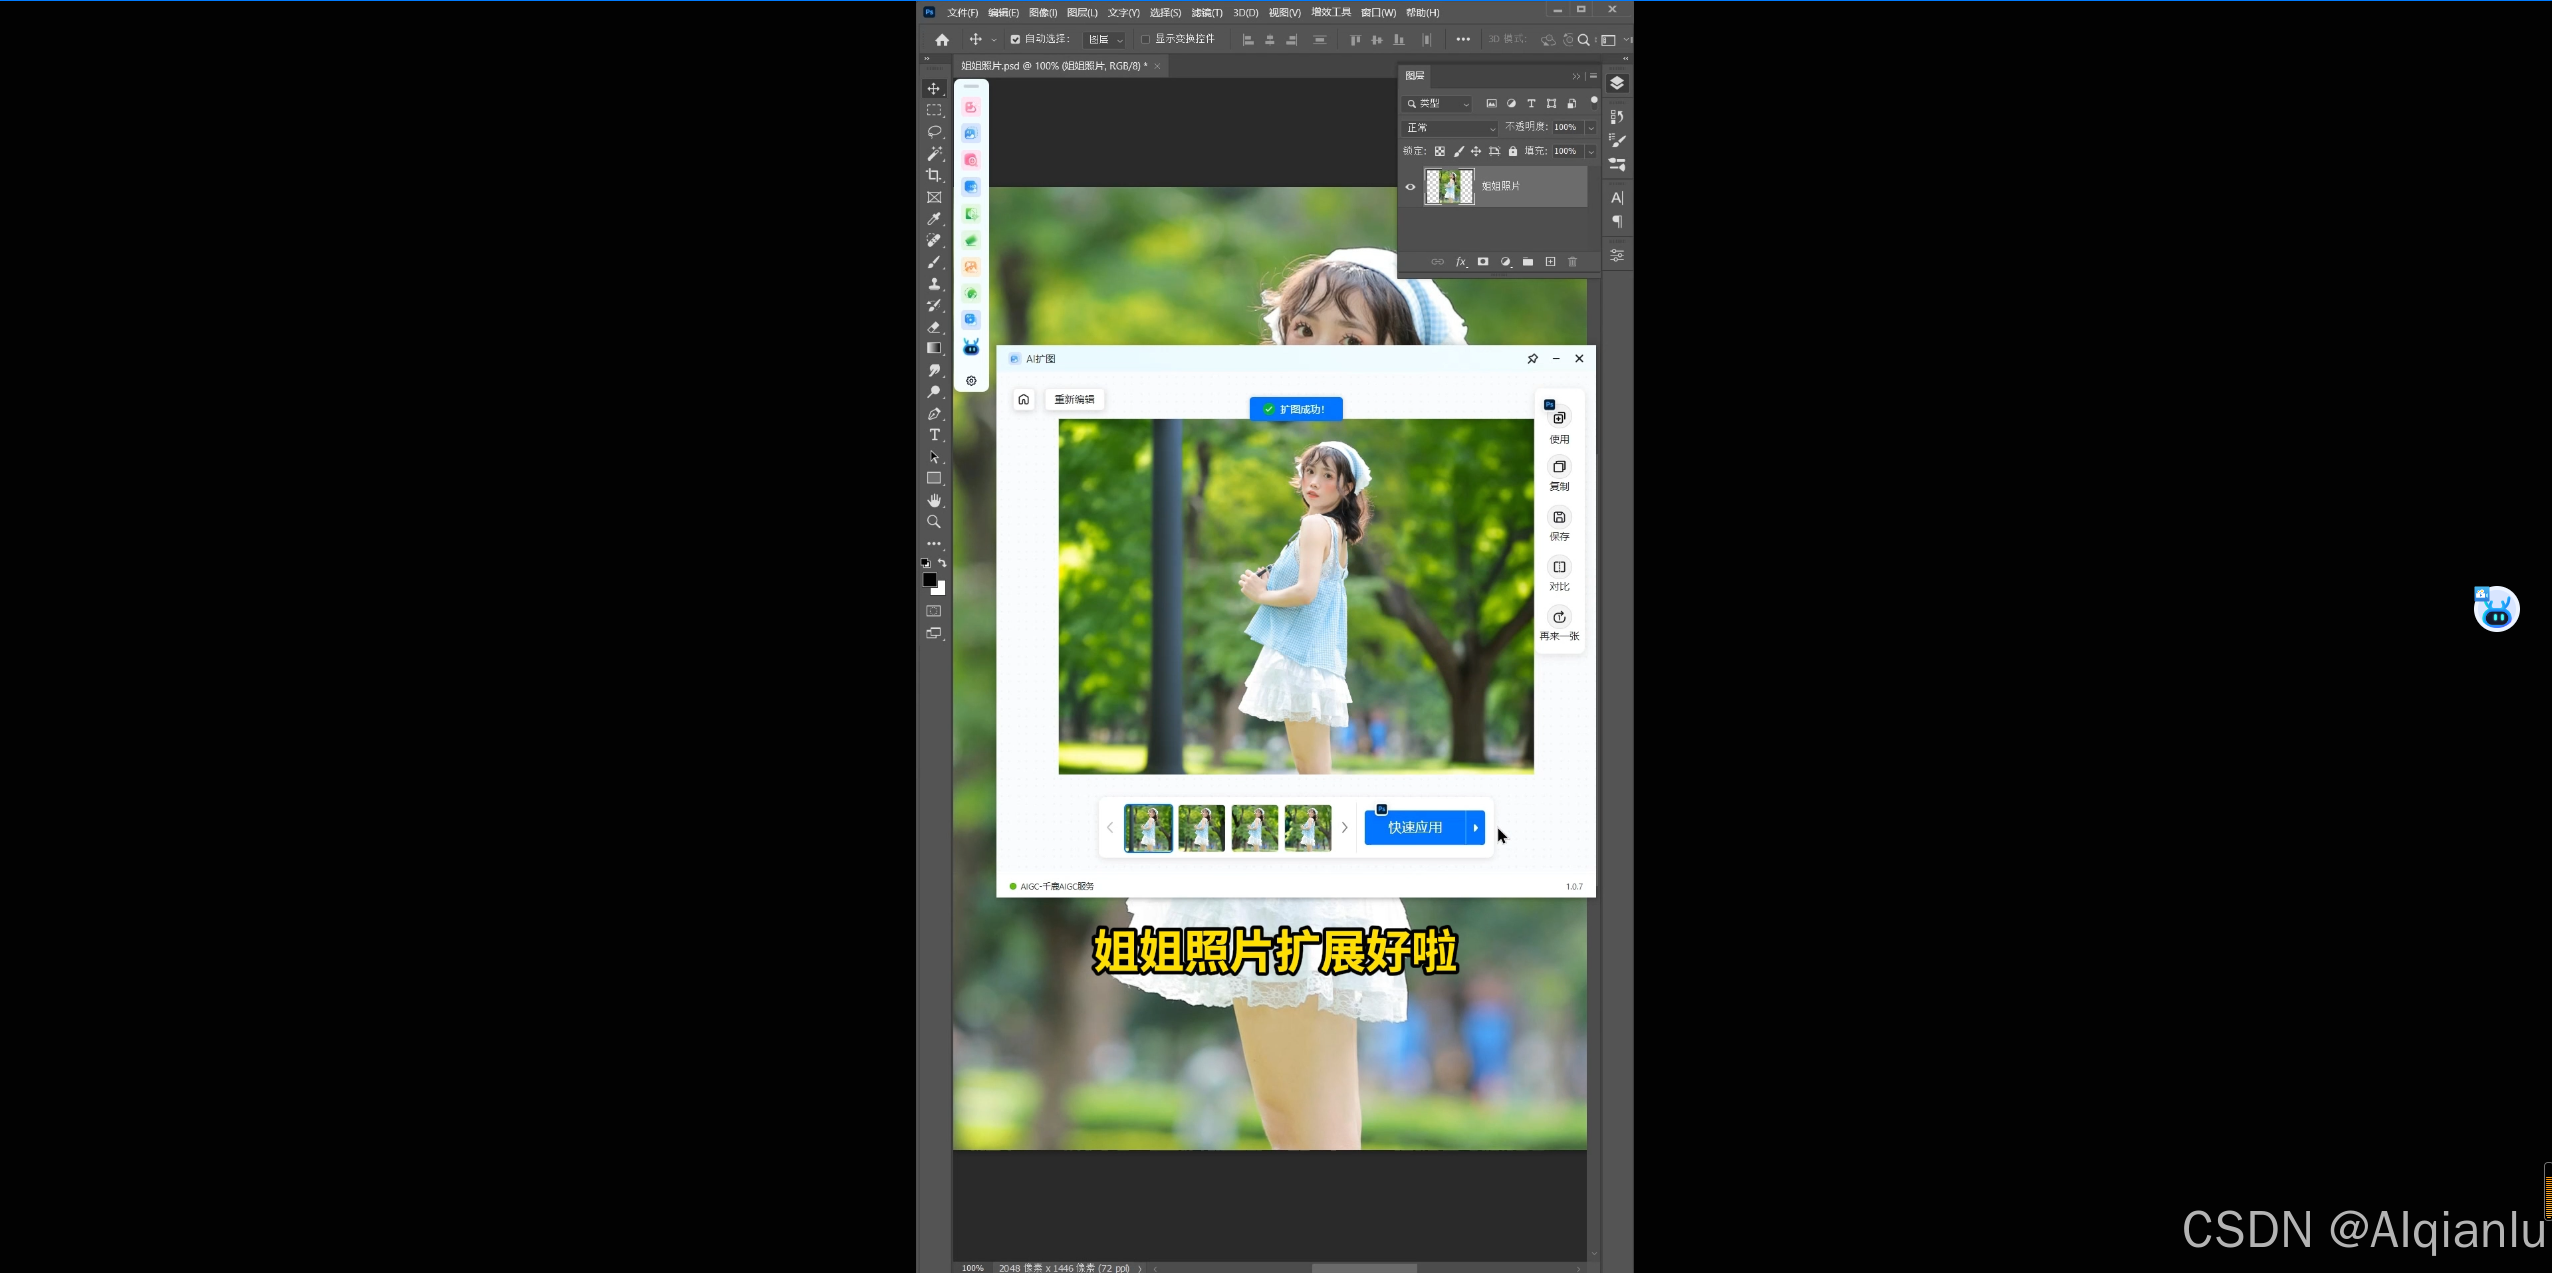Select the Lasso tool
Screen dimensions: 2552x1273
coord(934,132)
